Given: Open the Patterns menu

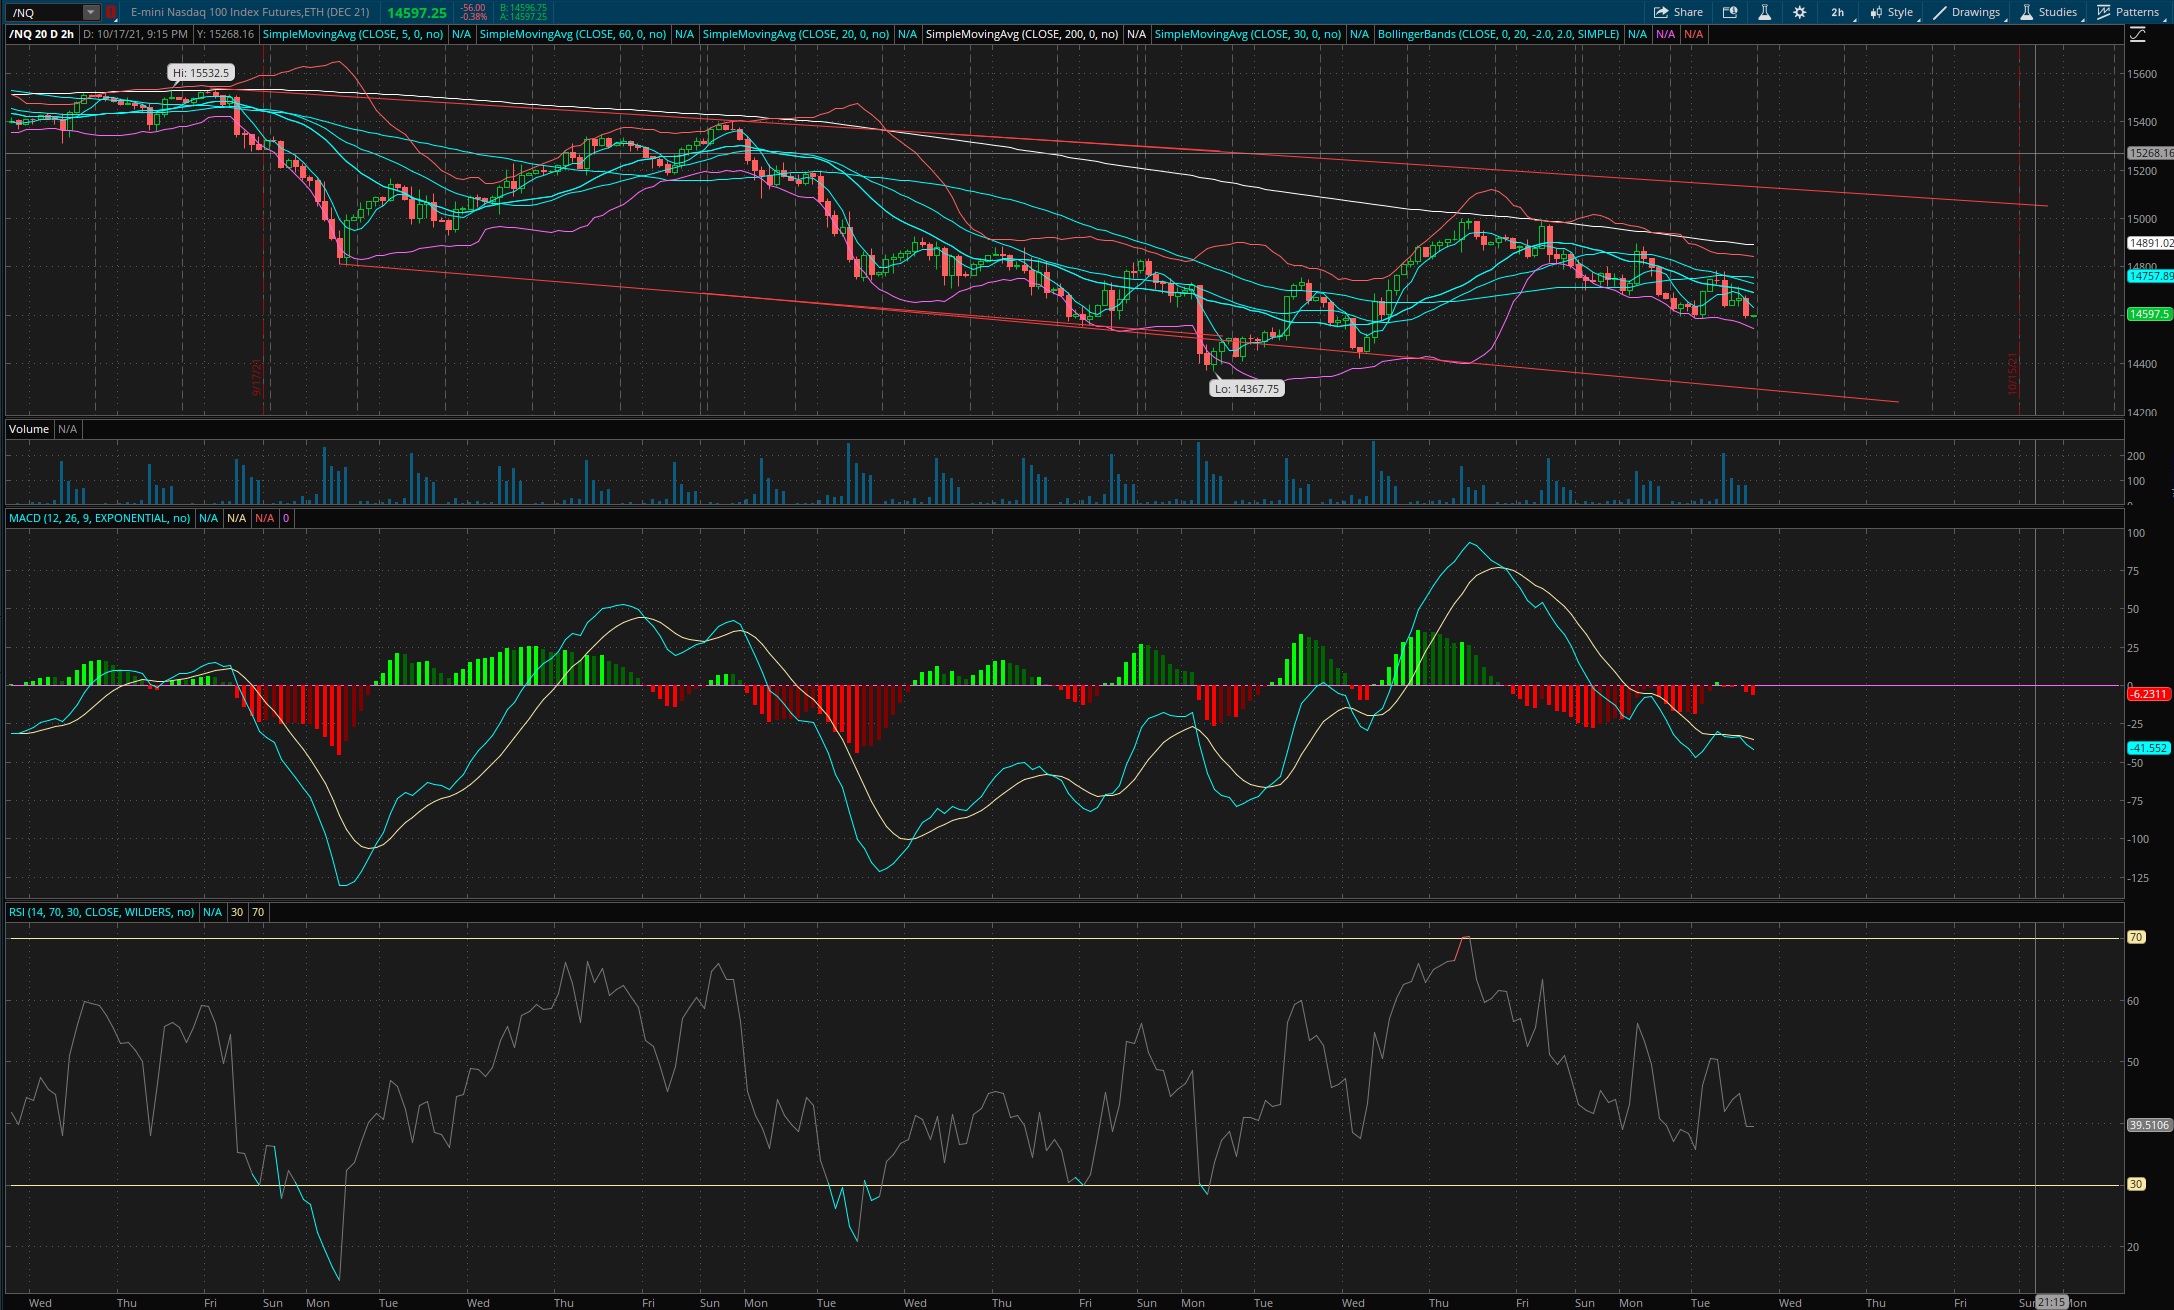Looking at the screenshot, I should click(x=2128, y=12).
